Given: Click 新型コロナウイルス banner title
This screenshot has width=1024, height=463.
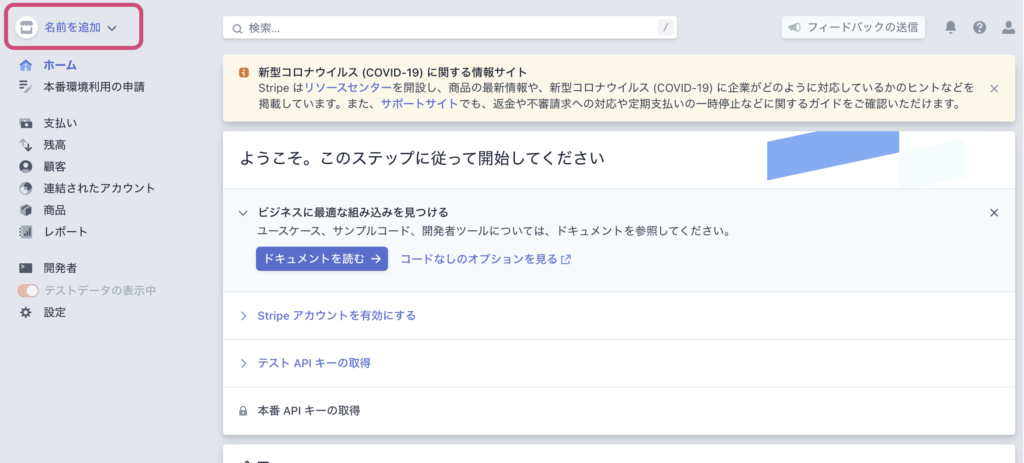Looking at the screenshot, I should (x=392, y=72).
